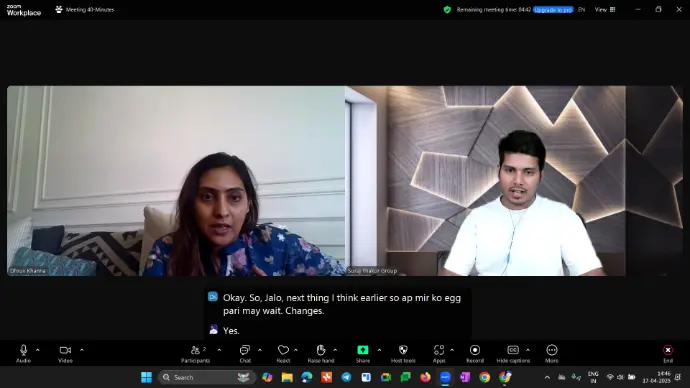Expand the captions options arrow
This screenshot has height=388, width=690.
coord(528,350)
